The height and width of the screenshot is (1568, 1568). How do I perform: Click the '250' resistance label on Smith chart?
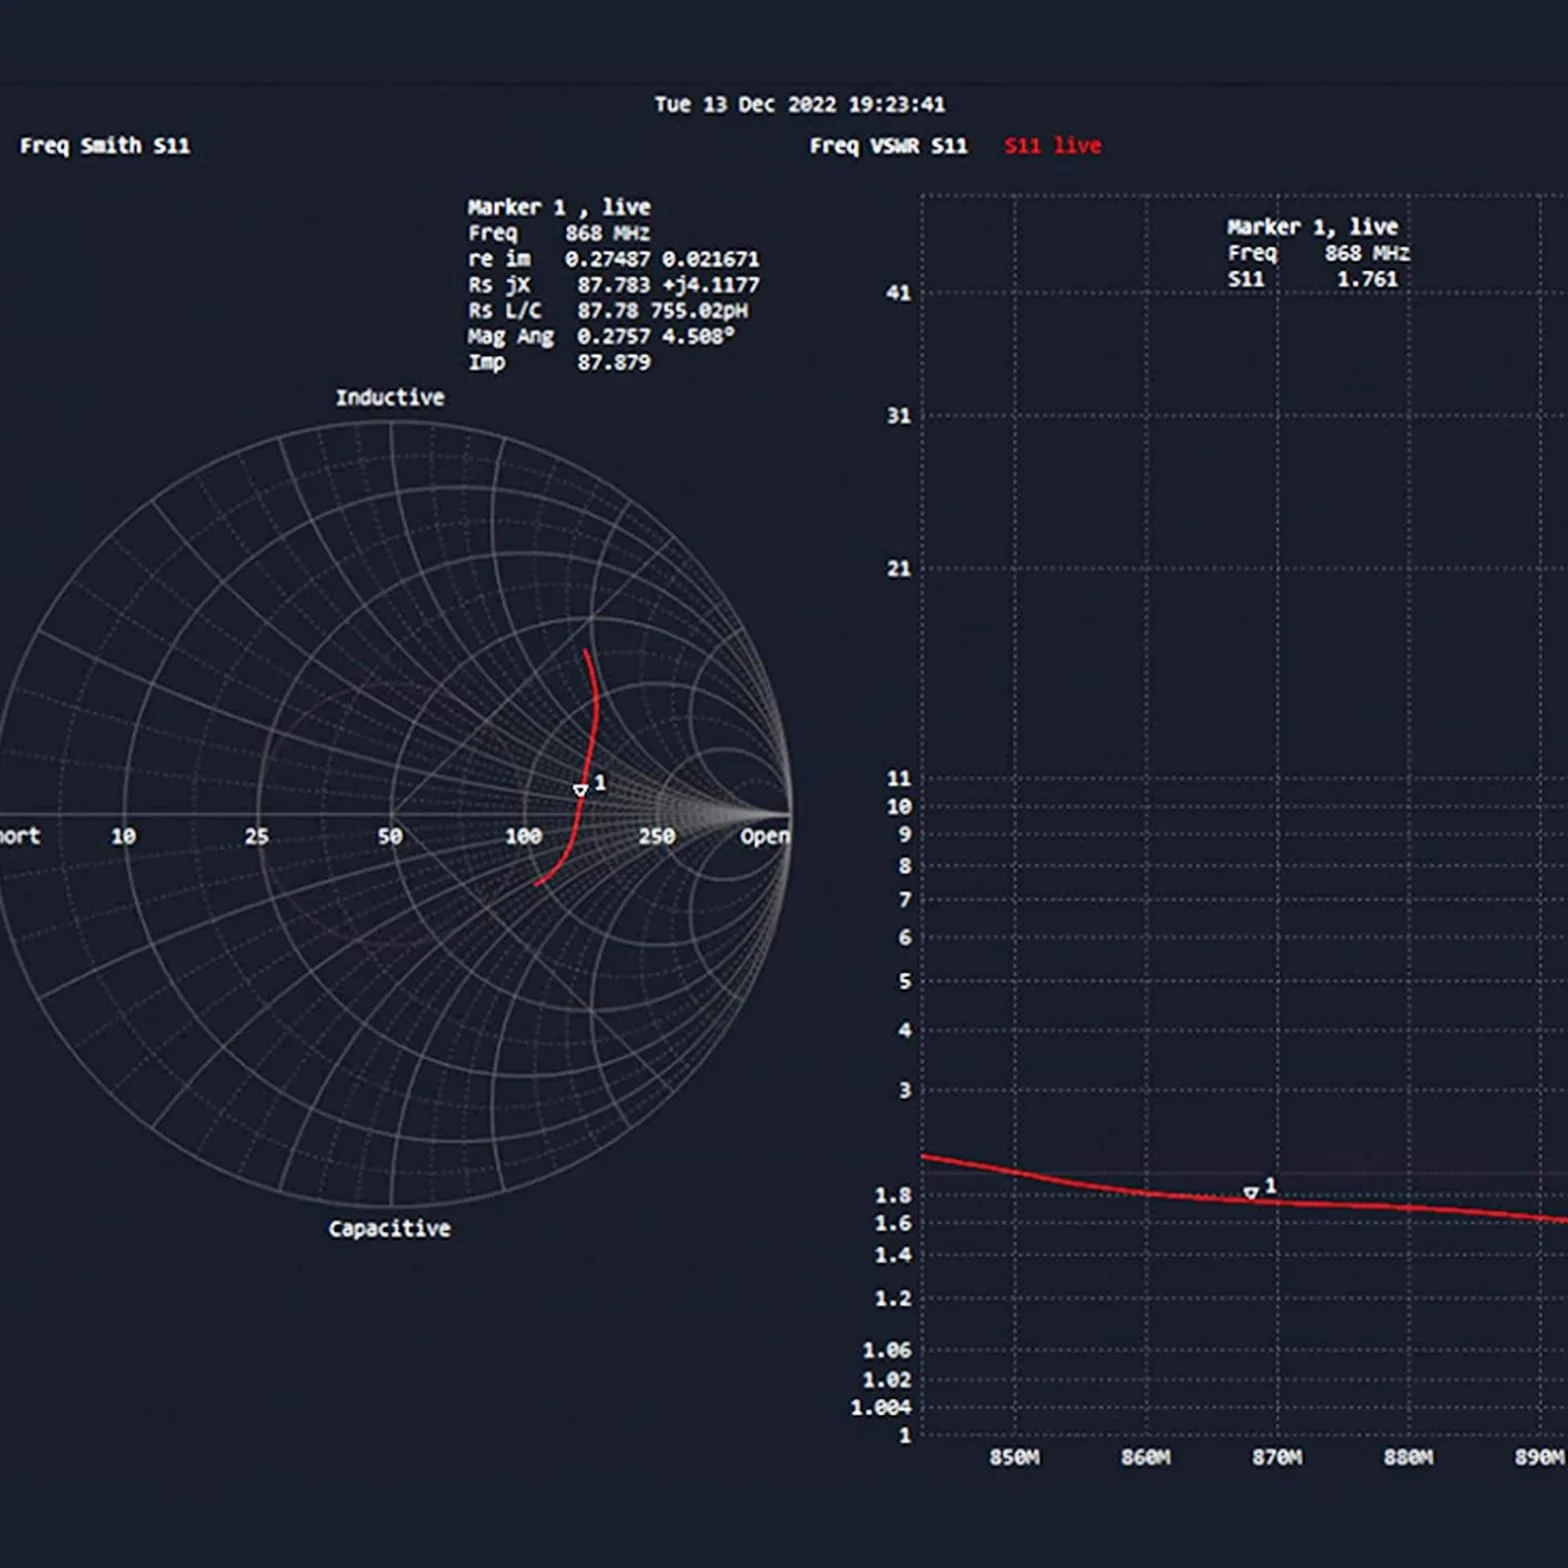tap(657, 836)
